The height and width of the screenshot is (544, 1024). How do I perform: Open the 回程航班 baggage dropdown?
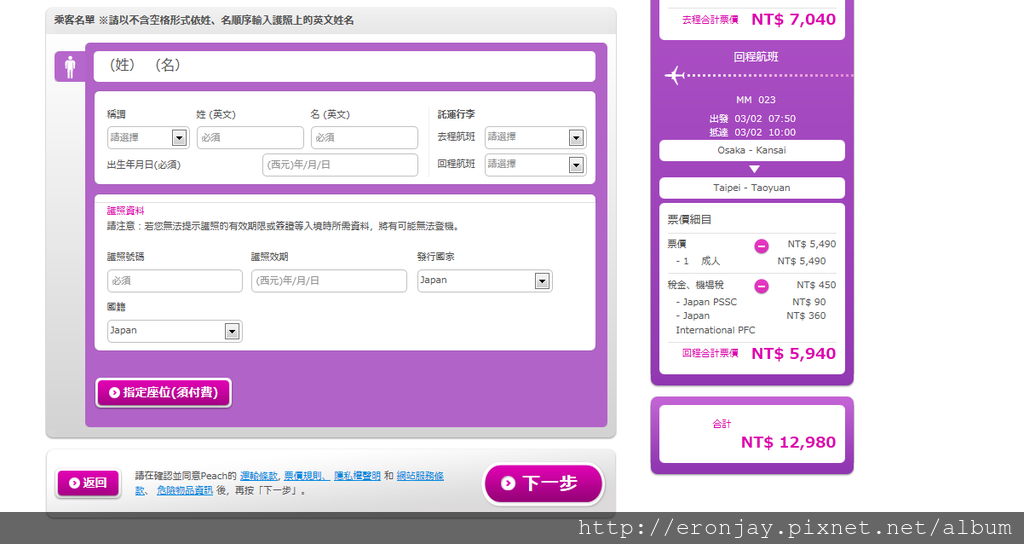536,165
